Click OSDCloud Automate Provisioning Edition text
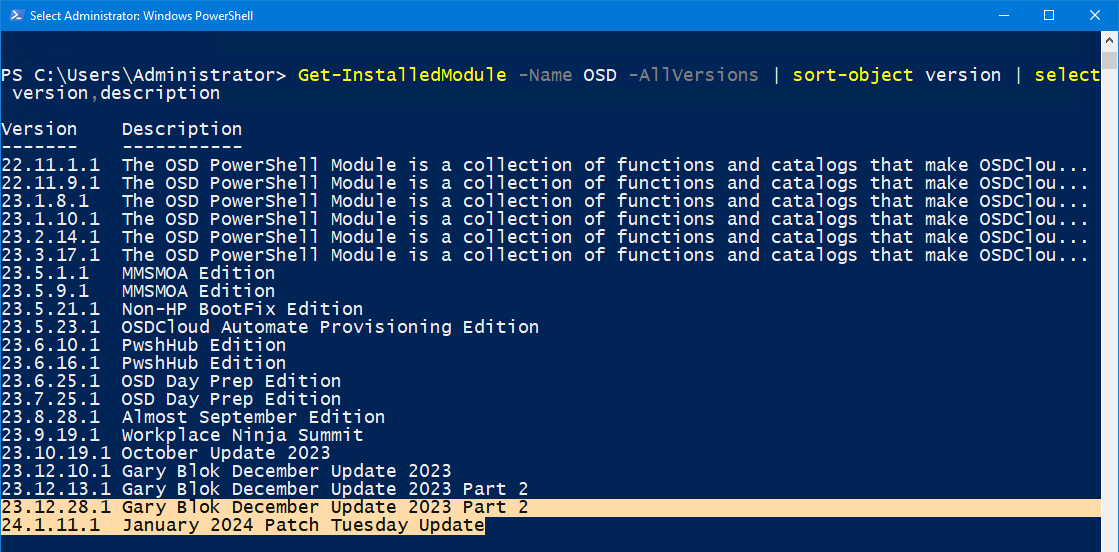1119x552 pixels. [330, 327]
